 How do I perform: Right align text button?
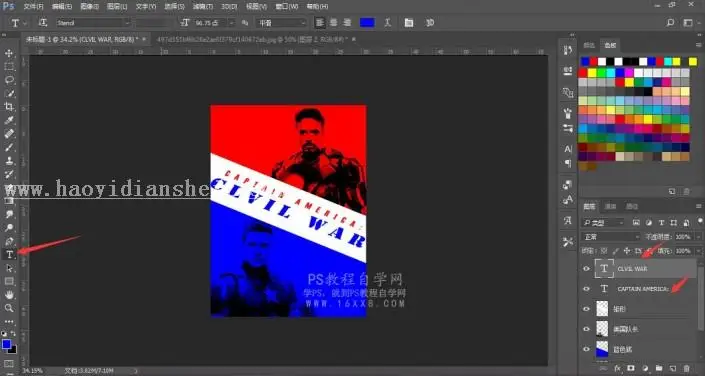point(347,22)
